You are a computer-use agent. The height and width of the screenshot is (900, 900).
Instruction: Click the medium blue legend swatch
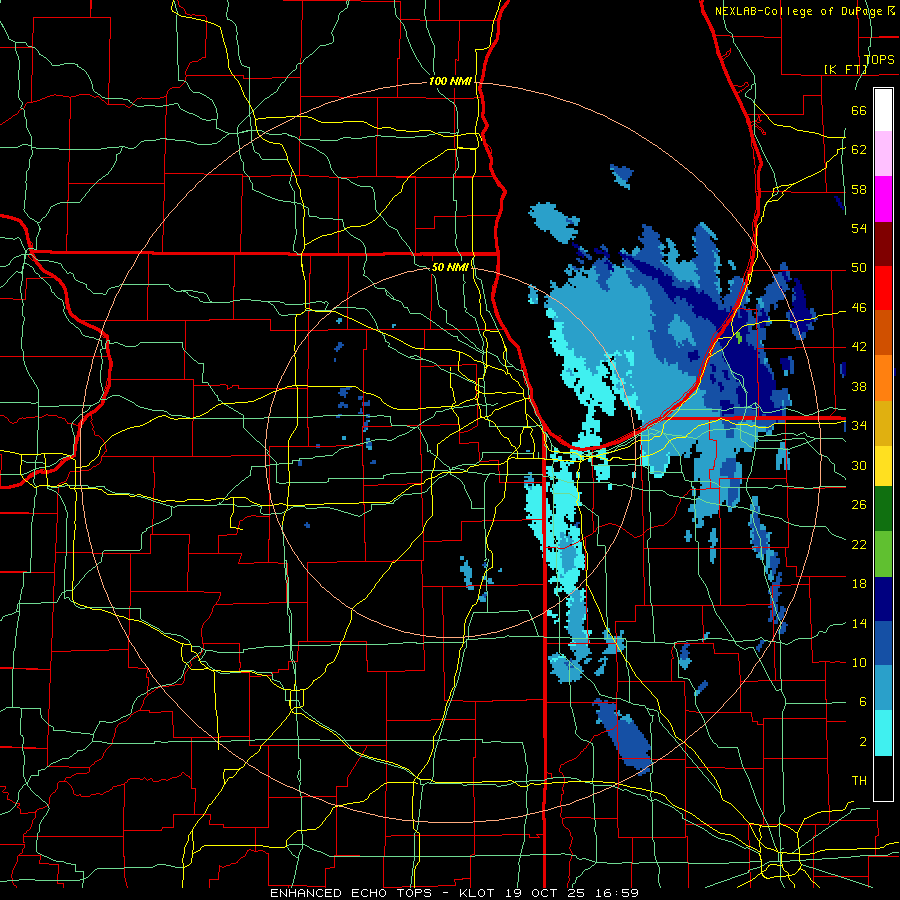click(x=883, y=643)
